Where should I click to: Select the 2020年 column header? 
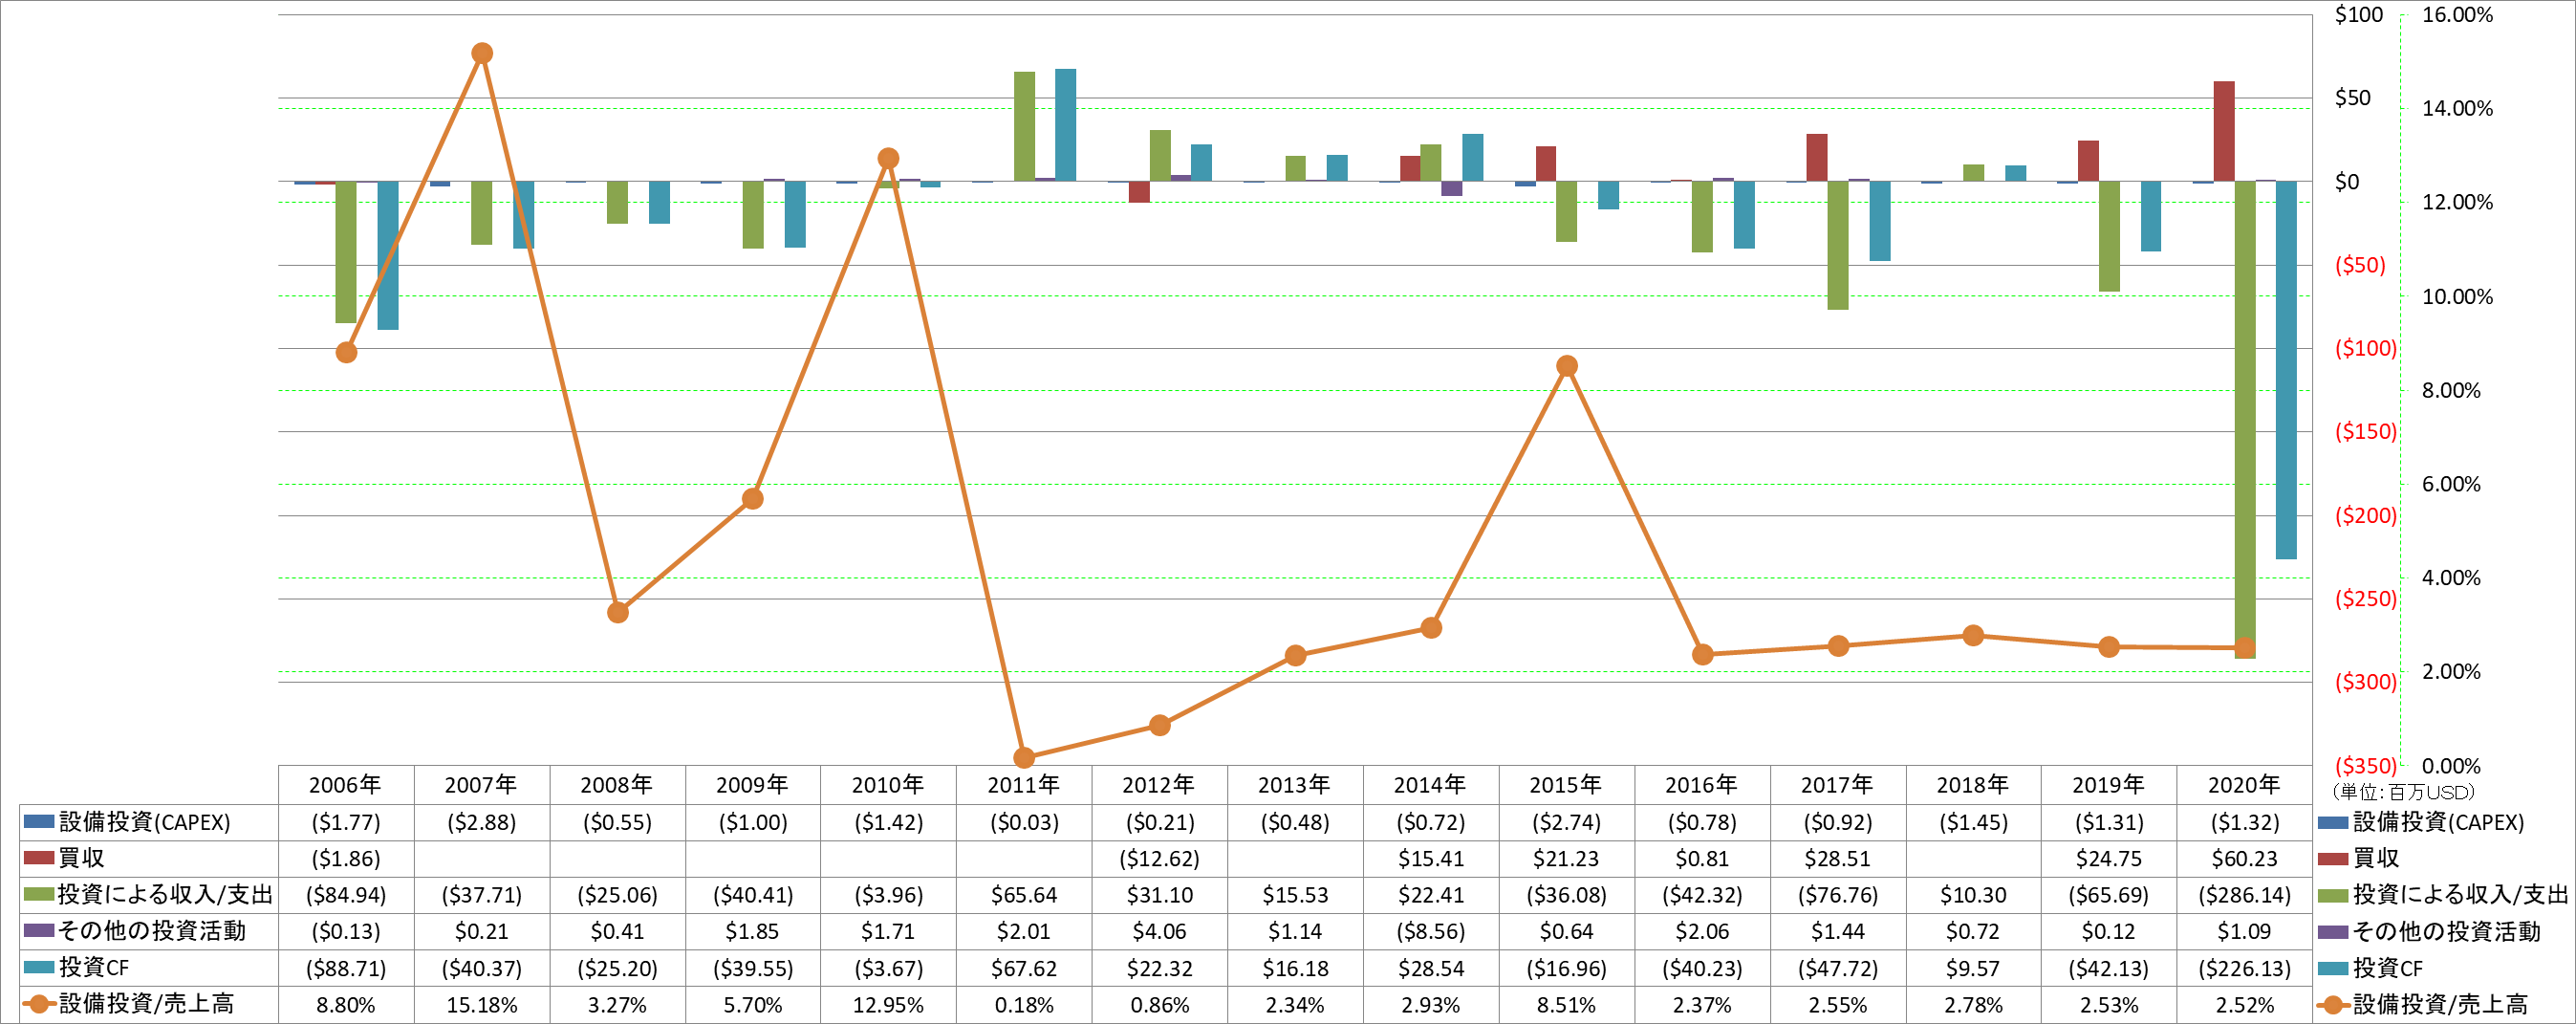(x=2244, y=785)
